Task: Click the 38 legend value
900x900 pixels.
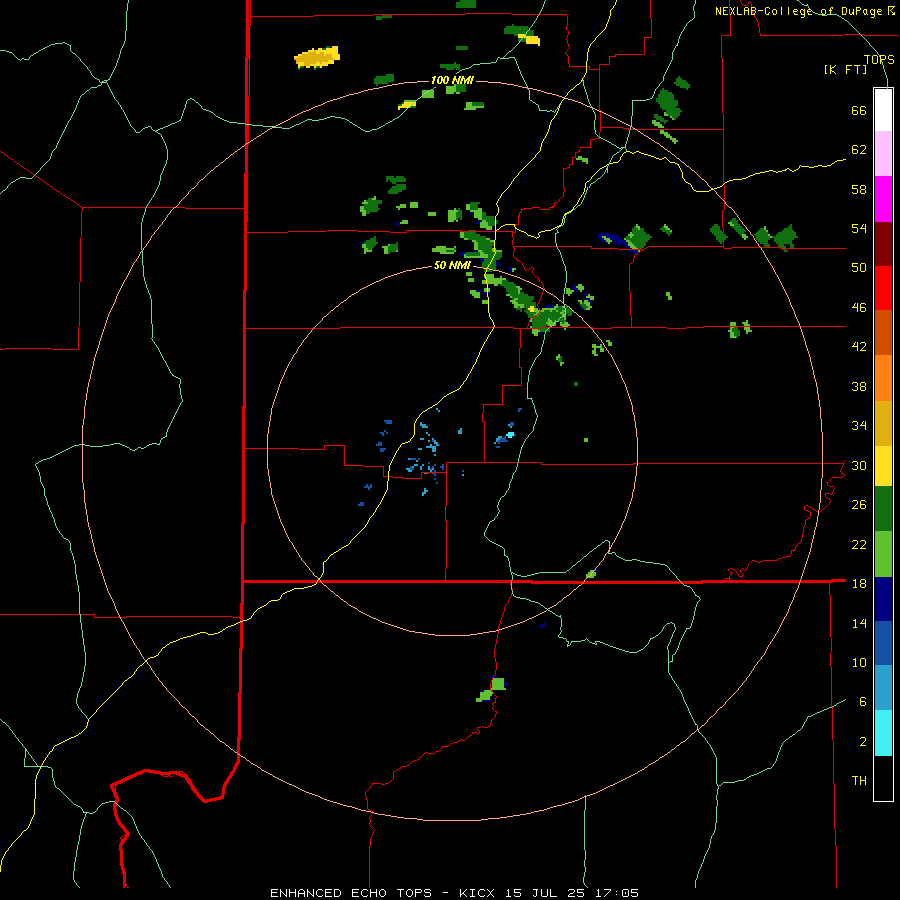Action: click(859, 386)
